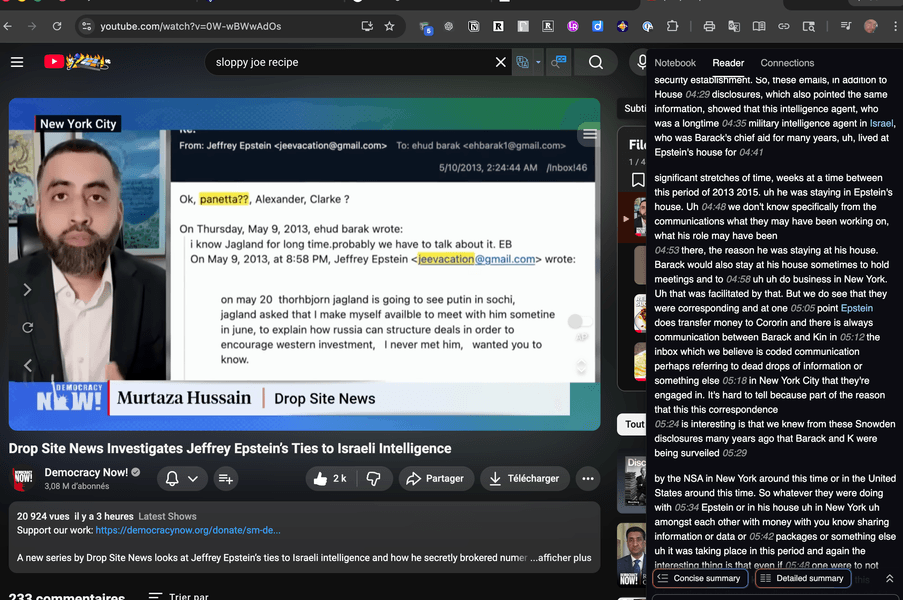Switch to the Notebook tab
The width and height of the screenshot is (903, 600).
tap(675, 63)
